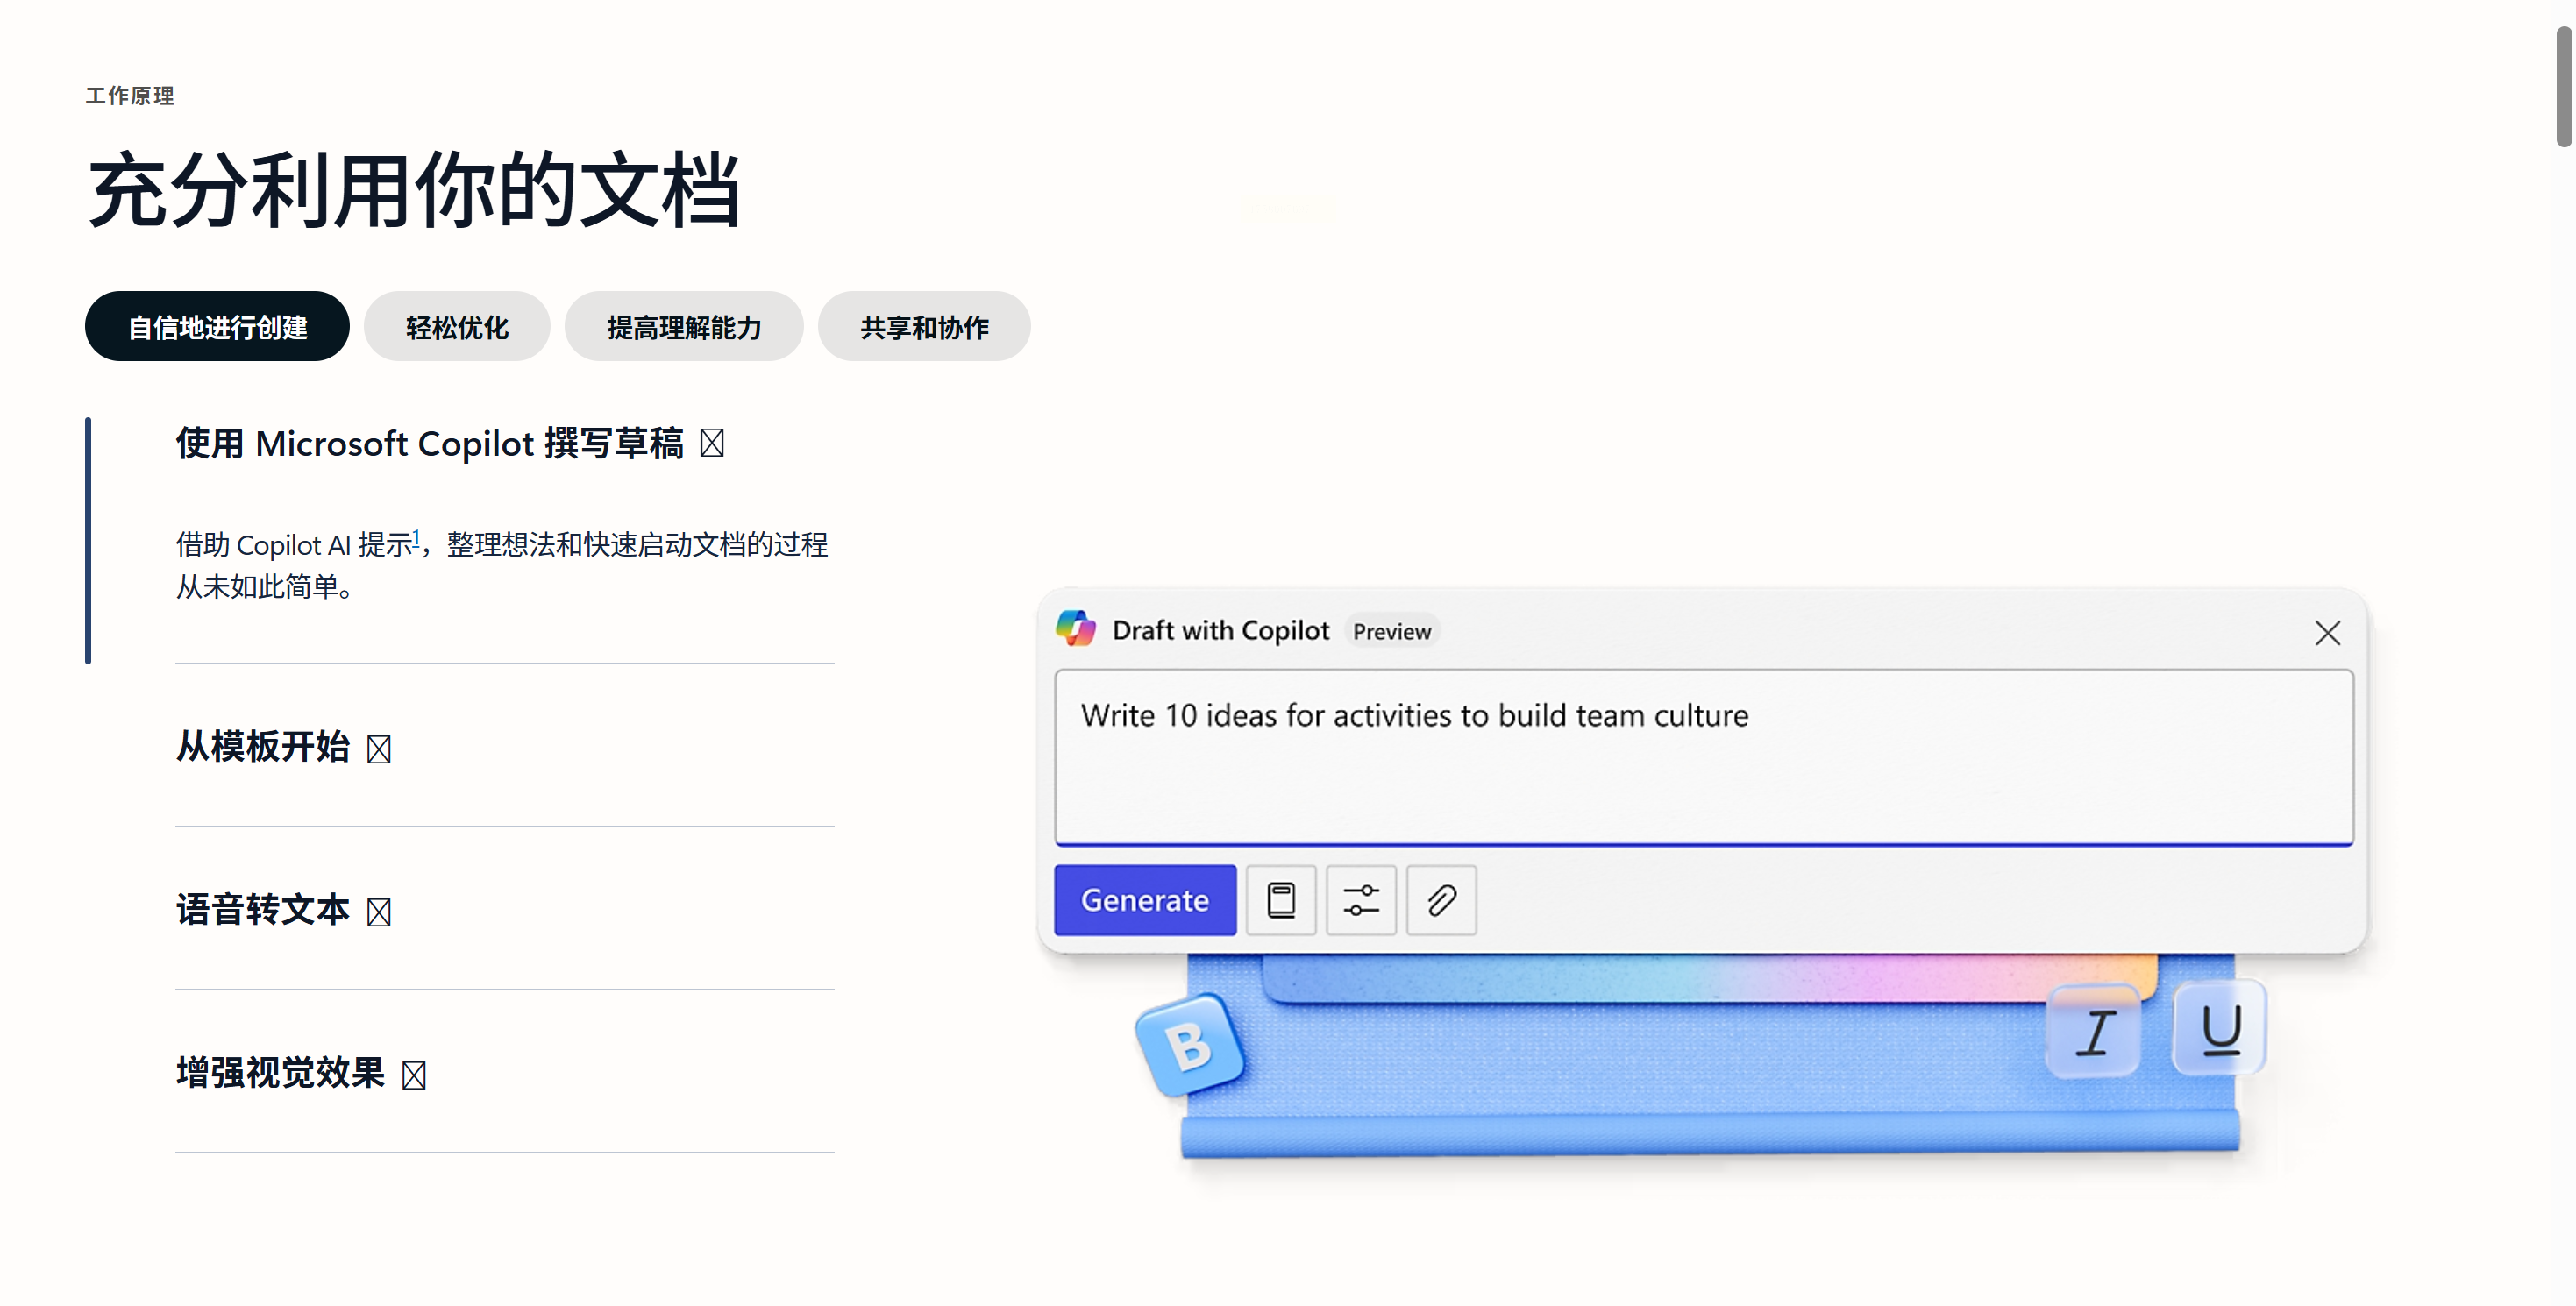Image resolution: width=2576 pixels, height=1306 pixels.
Task: Click the notebook icon beside Generate
Action: point(1281,900)
